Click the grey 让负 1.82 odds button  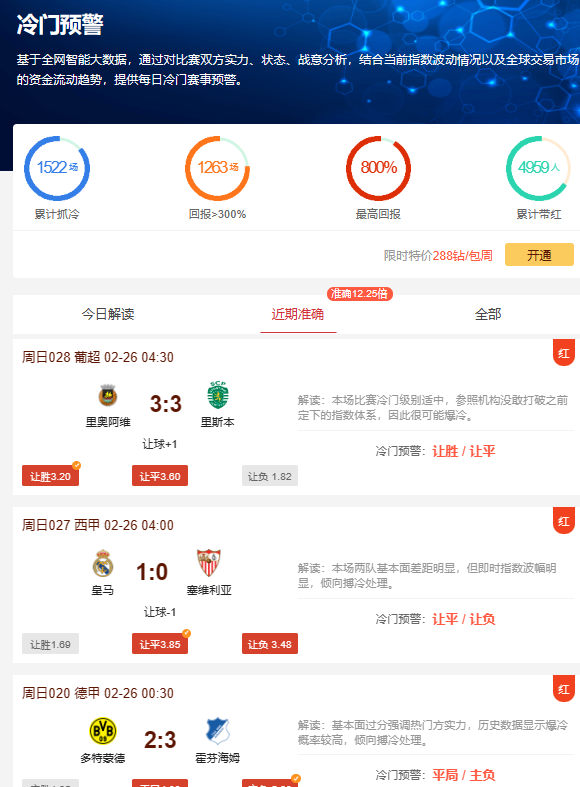click(270, 476)
